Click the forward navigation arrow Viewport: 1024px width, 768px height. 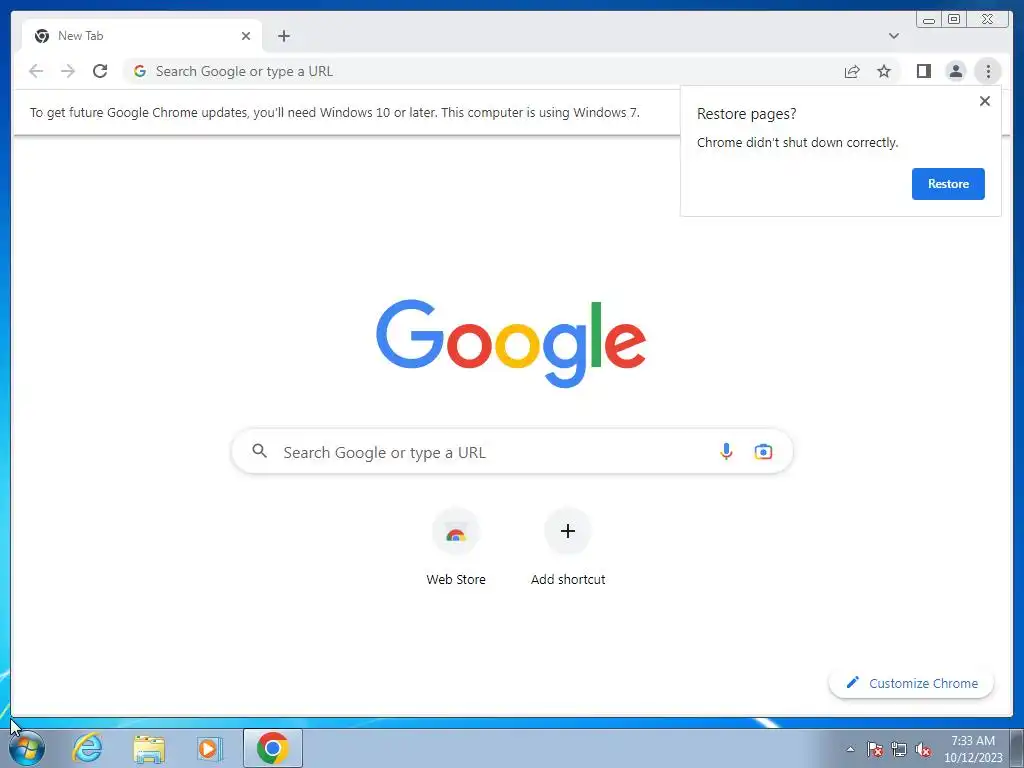click(68, 71)
